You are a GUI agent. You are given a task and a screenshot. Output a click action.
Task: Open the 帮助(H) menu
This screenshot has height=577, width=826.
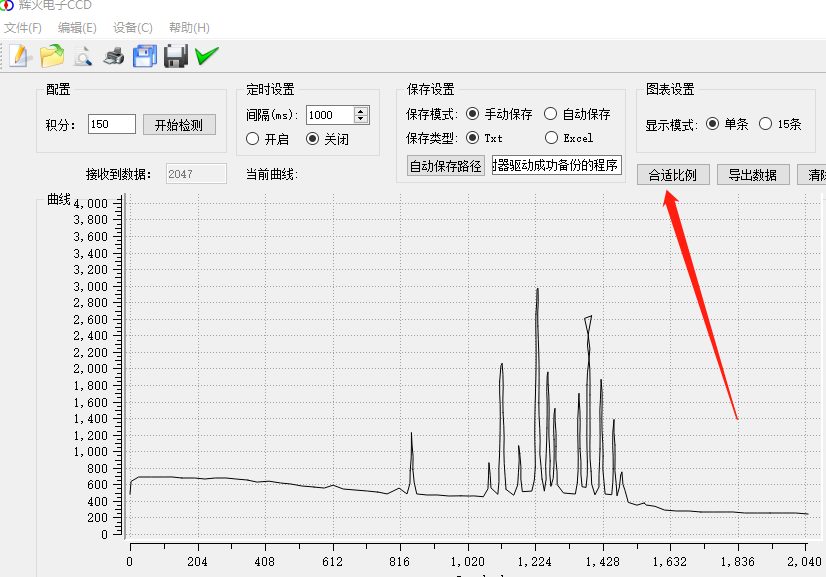click(189, 27)
